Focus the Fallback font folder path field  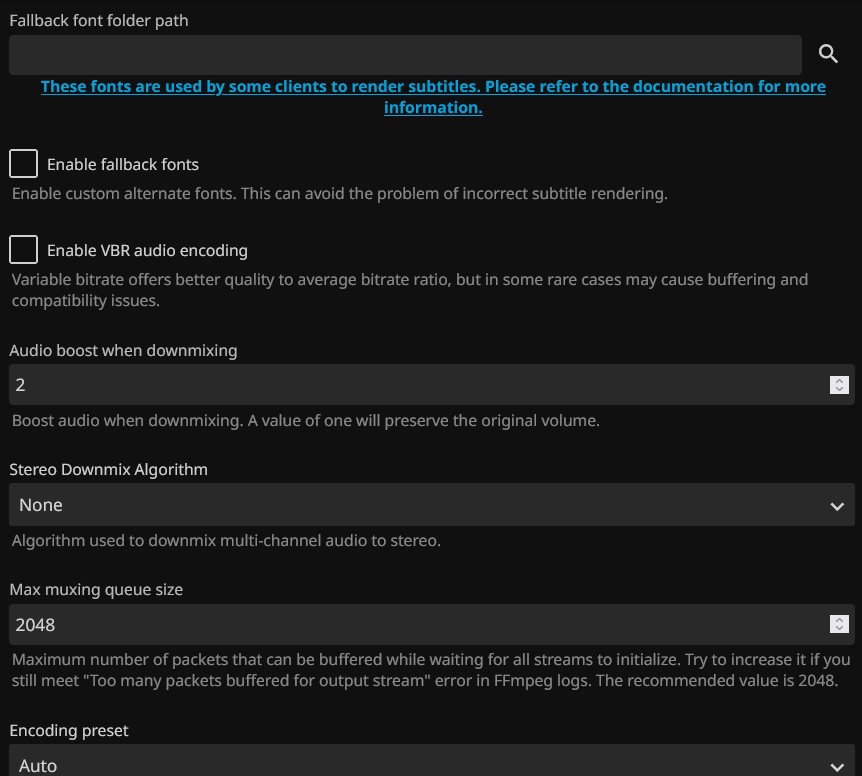coord(405,54)
